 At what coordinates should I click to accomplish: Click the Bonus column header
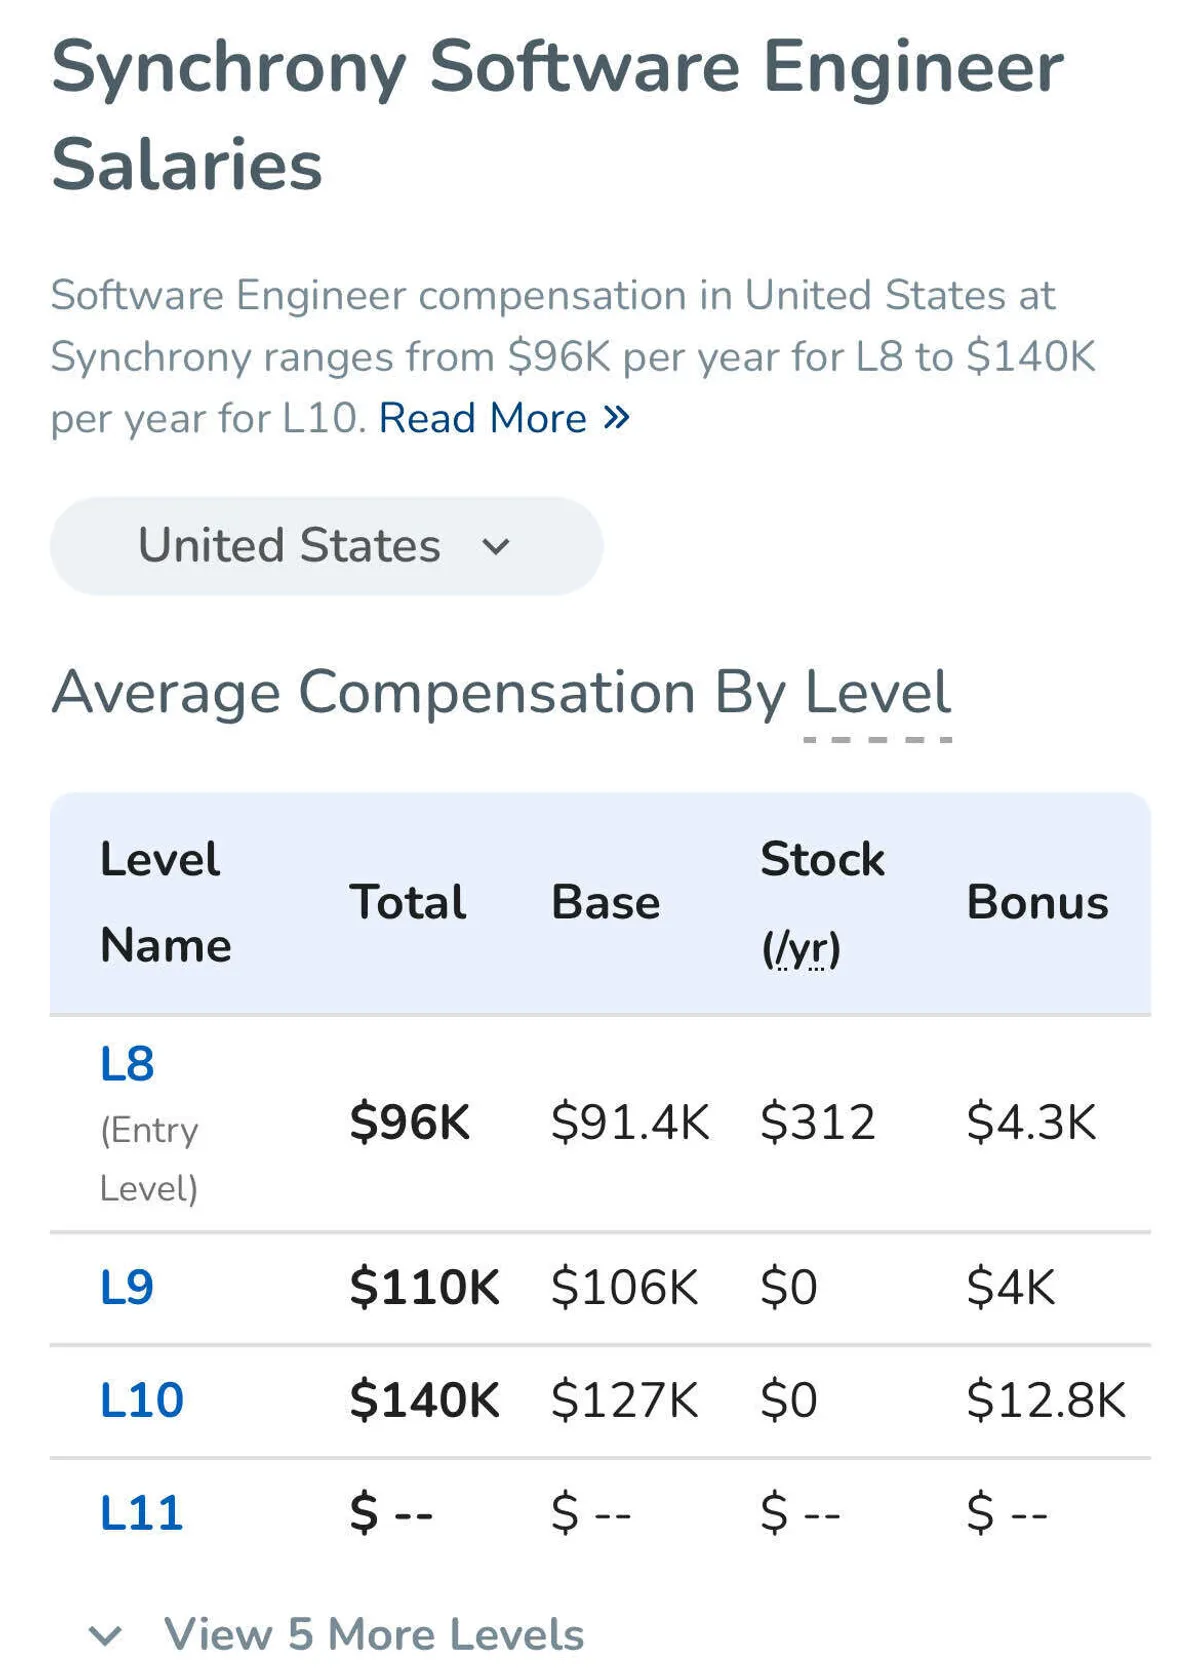1037,902
